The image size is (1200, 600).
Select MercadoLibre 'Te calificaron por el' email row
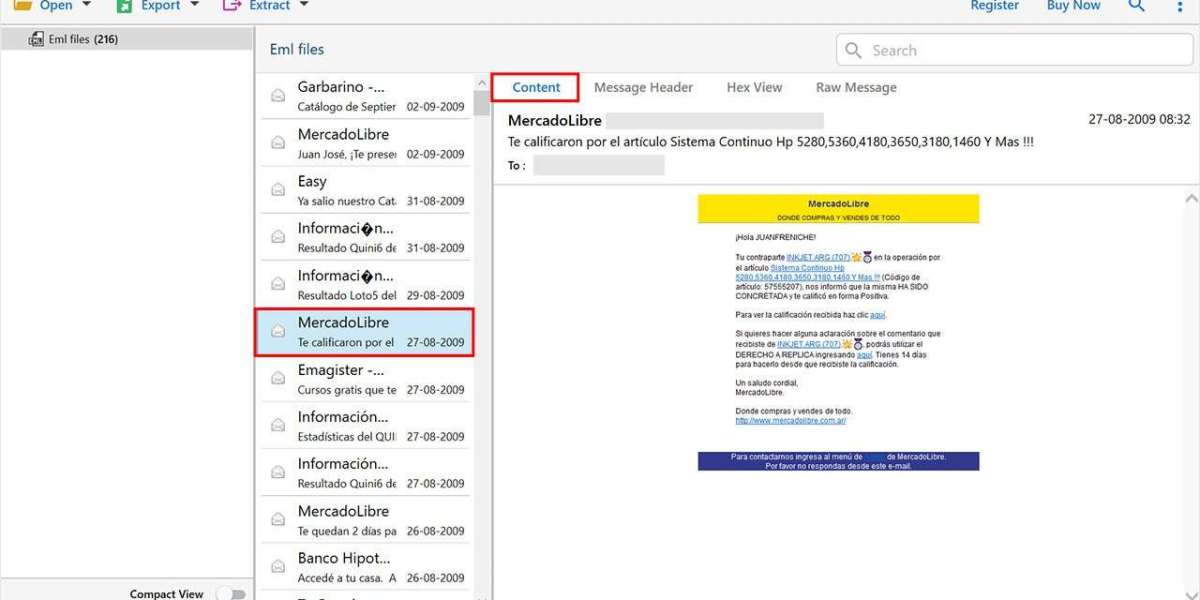pos(364,332)
